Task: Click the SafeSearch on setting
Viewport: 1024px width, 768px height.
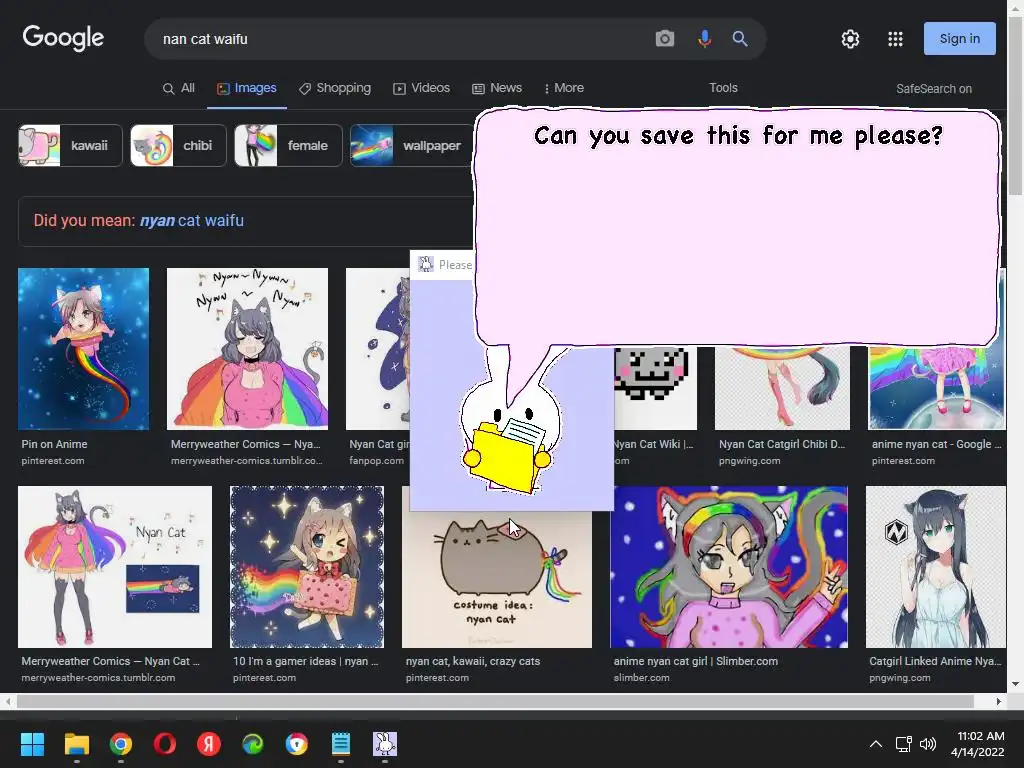Action: tap(933, 89)
